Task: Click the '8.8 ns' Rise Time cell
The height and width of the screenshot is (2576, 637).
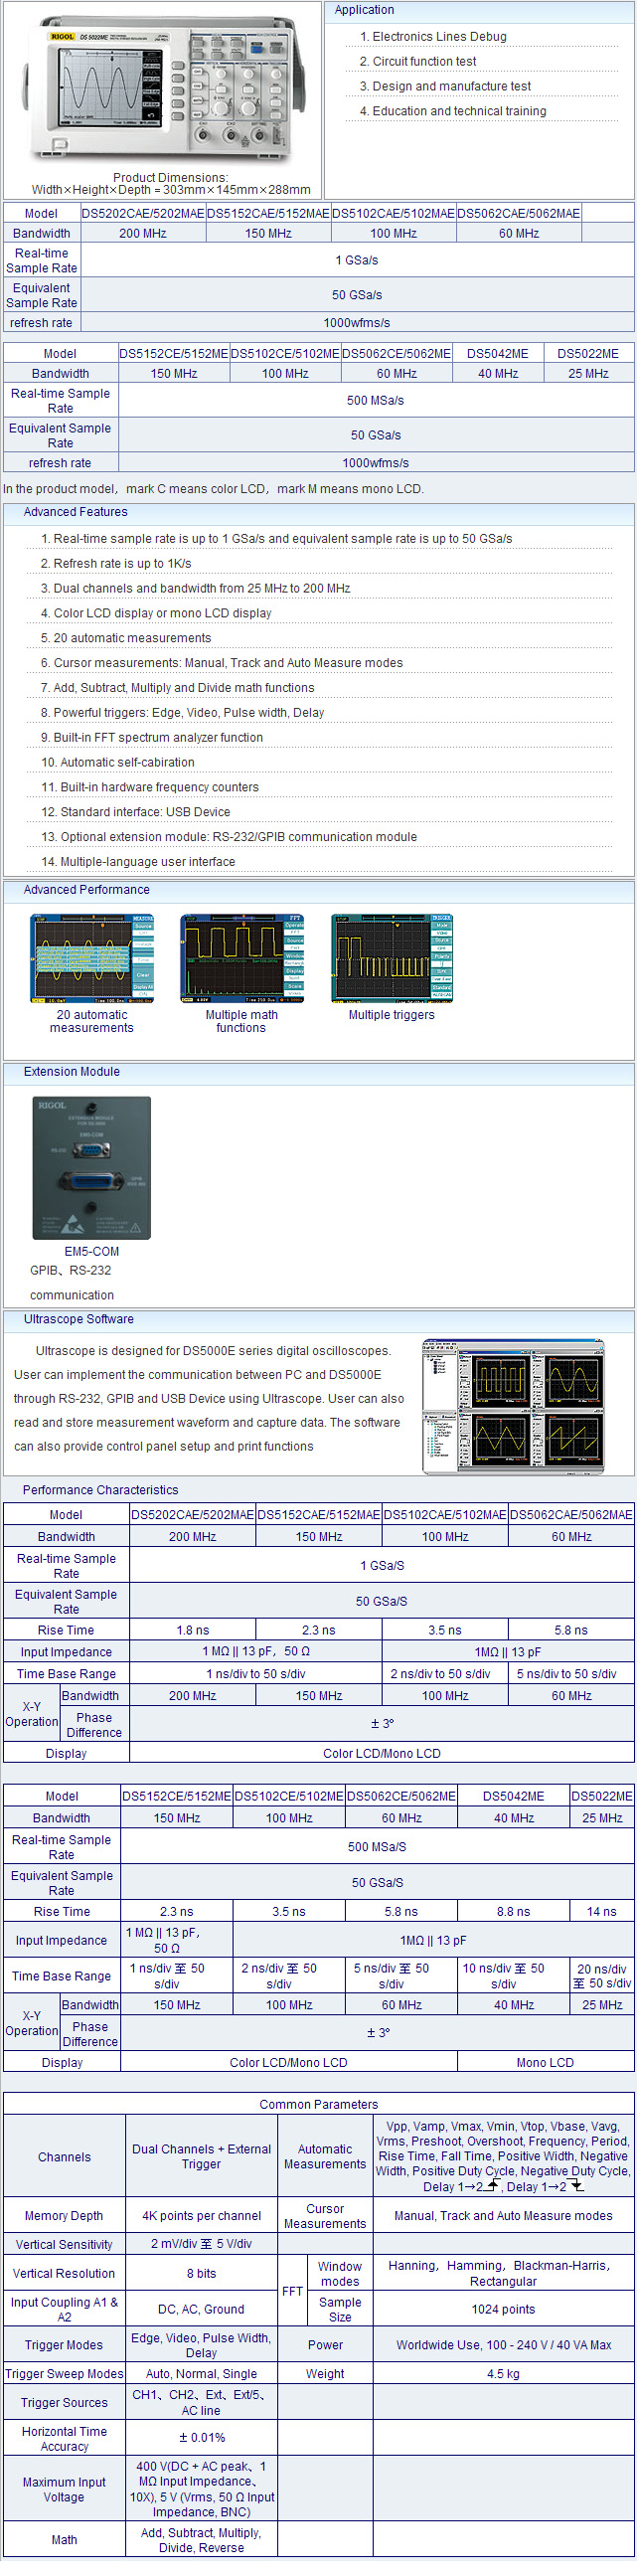Action: pyautogui.click(x=514, y=1912)
